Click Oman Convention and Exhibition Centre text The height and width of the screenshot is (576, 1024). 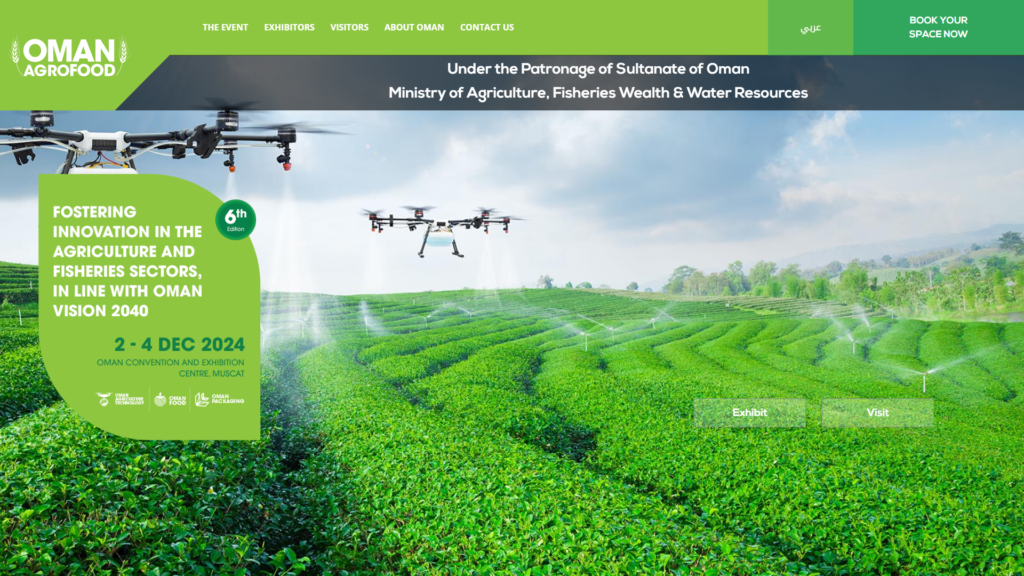tap(170, 368)
